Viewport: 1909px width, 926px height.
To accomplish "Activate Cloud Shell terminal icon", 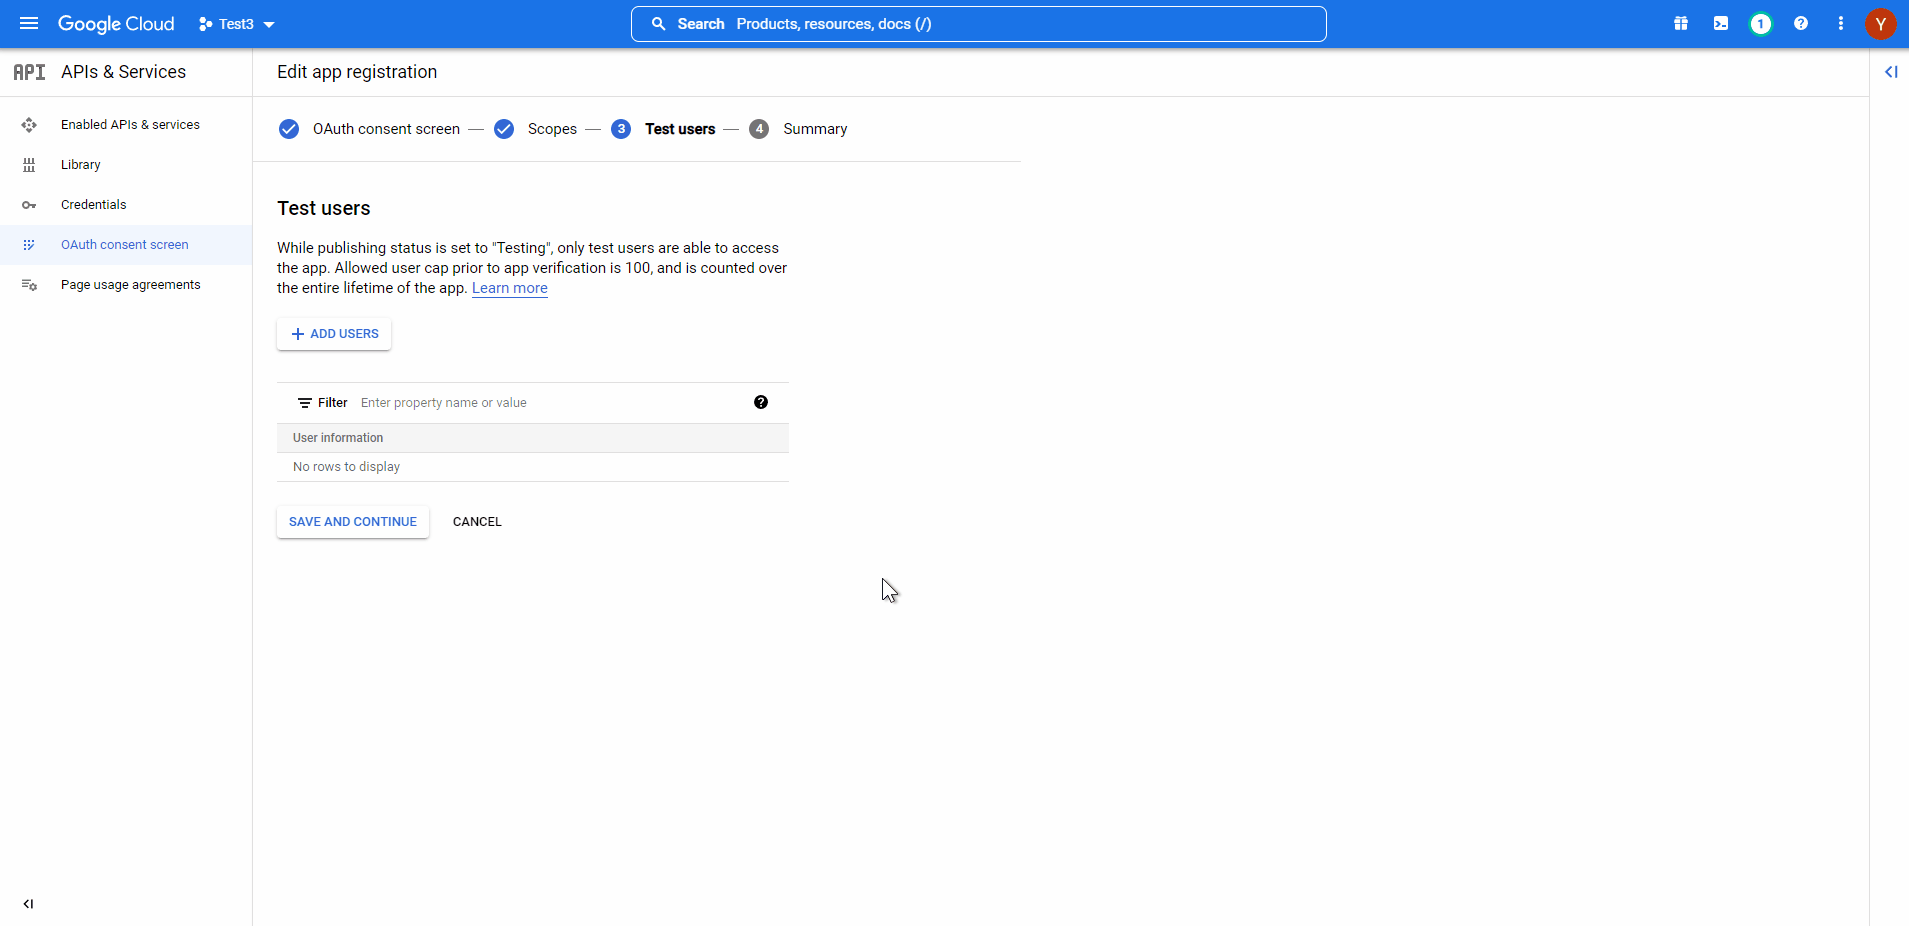I will [x=1721, y=24].
